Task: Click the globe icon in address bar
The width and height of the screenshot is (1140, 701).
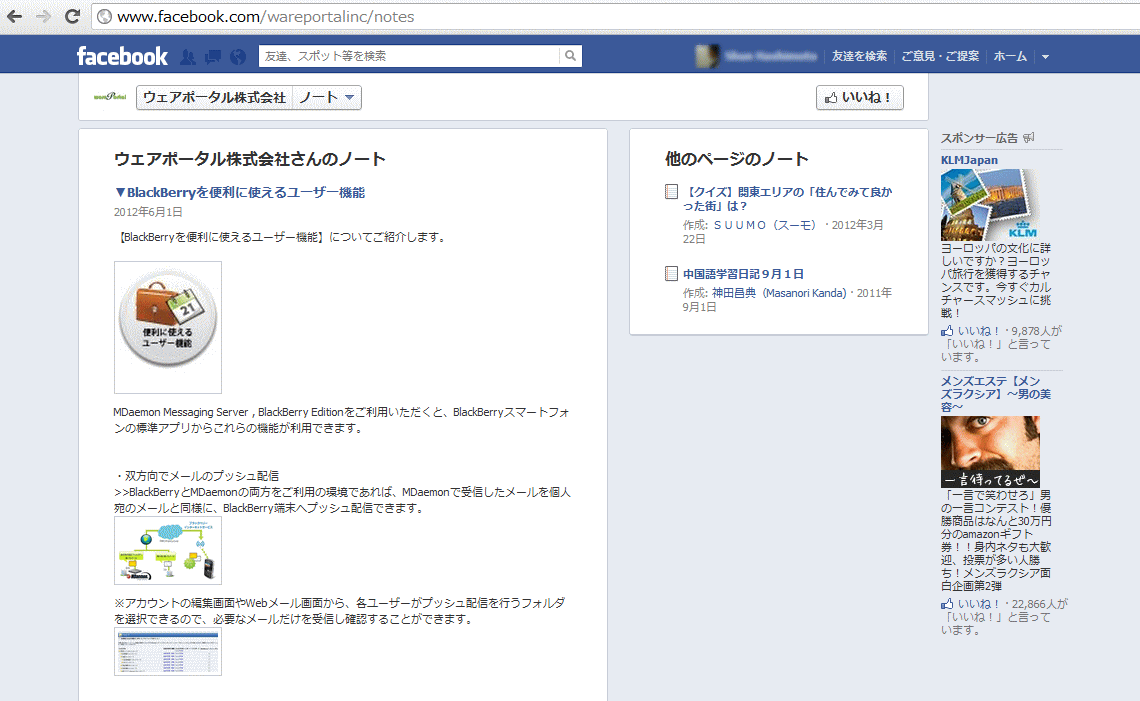Action: click(x=105, y=16)
